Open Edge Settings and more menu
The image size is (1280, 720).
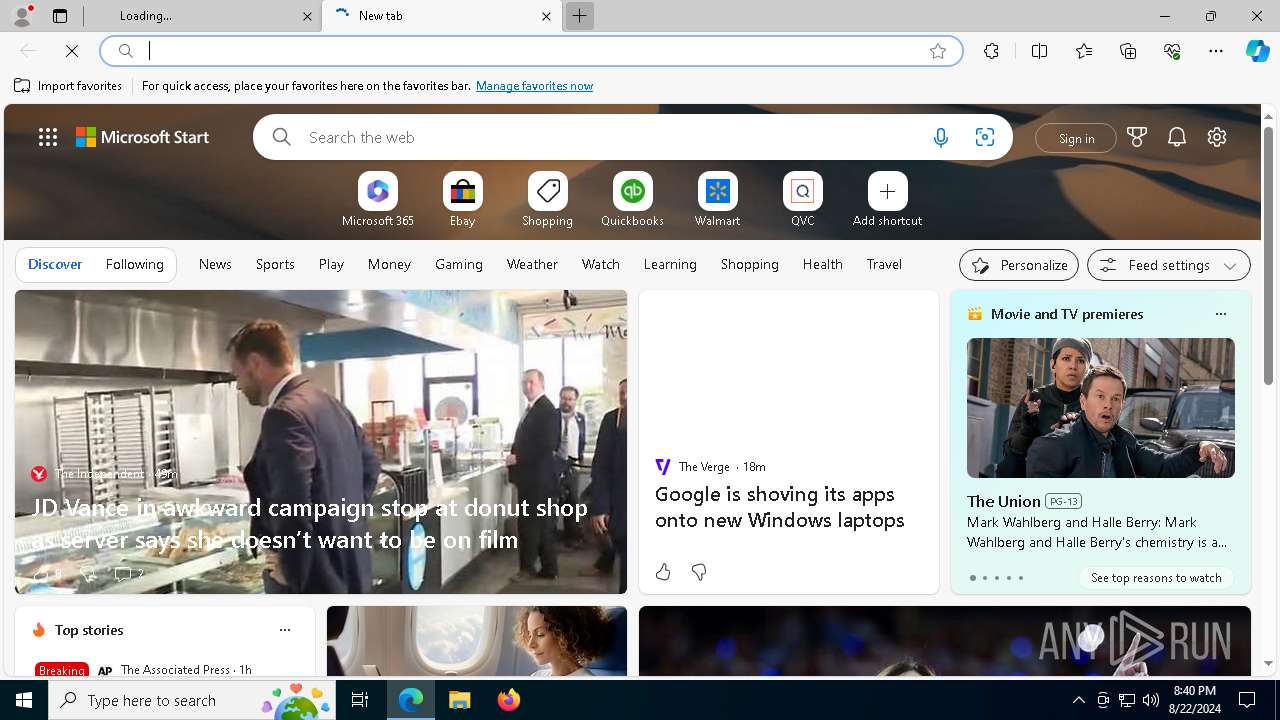click(x=1216, y=51)
